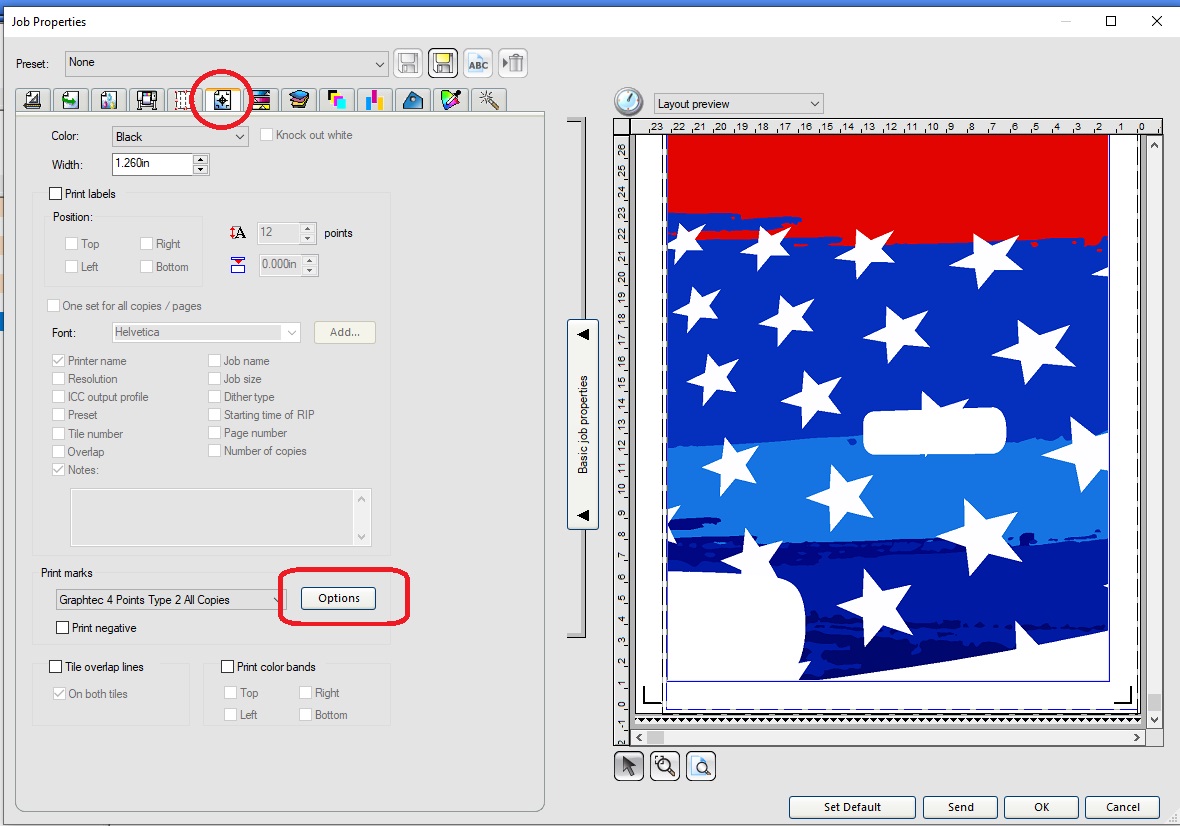
Task: Click the font size text height icon
Action: click(238, 233)
